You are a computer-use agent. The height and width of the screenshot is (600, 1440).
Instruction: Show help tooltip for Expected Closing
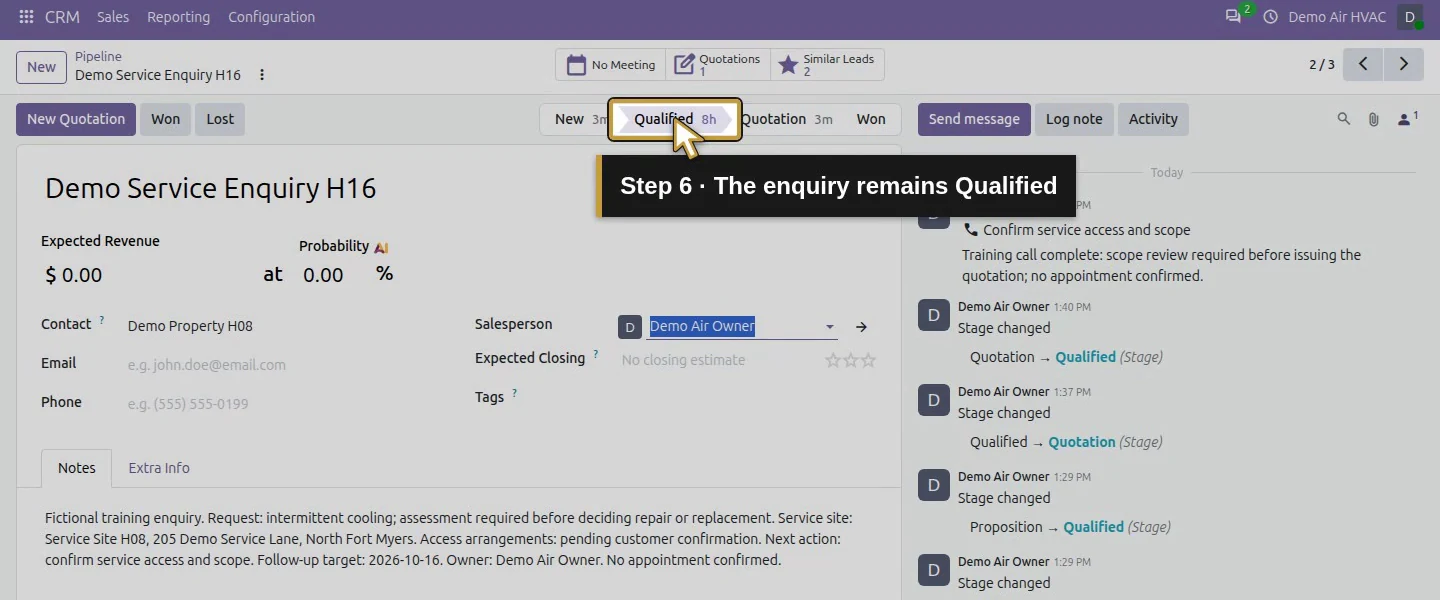(x=596, y=354)
